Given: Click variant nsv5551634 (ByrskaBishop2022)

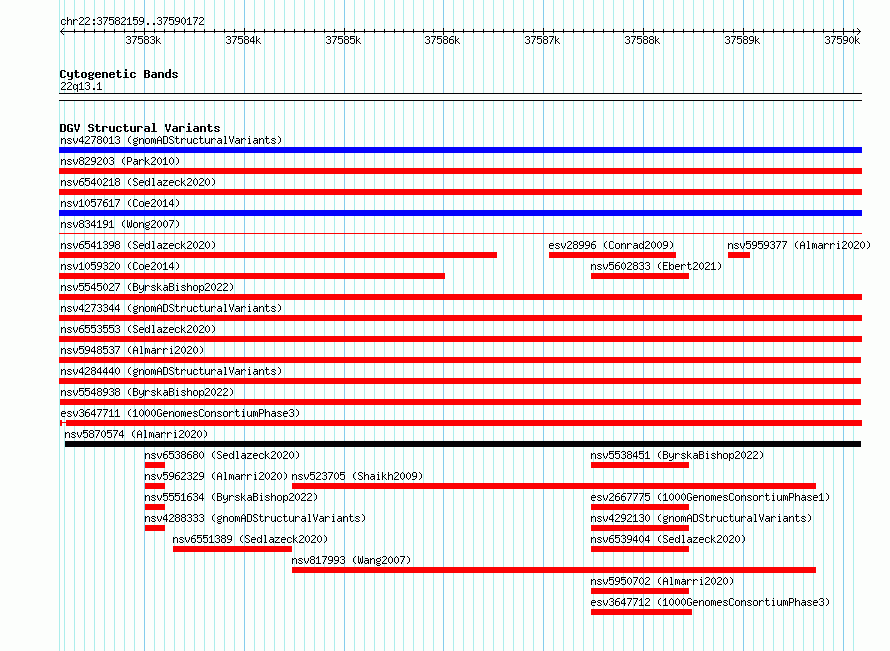Looking at the screenshot, I should (x=231, y=497).
